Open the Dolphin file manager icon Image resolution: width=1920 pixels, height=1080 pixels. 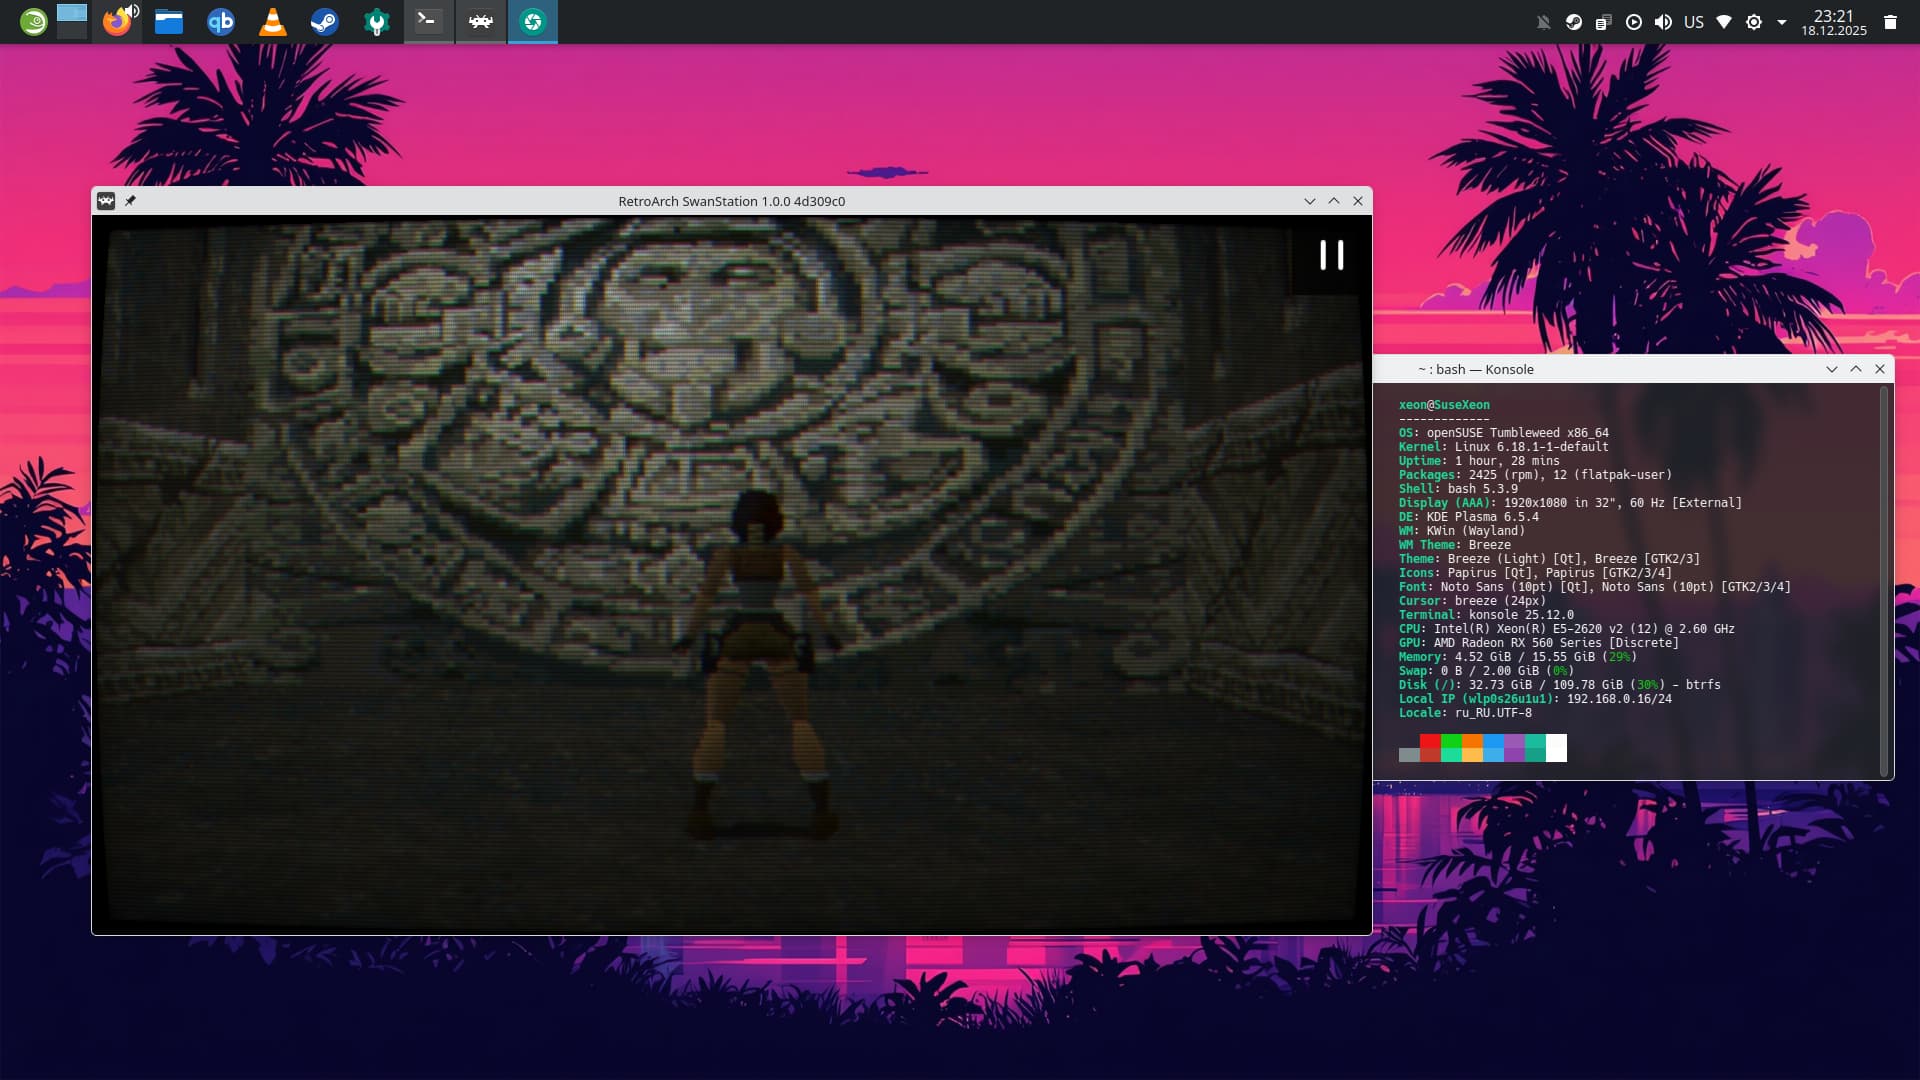pyautogui.click(x=169, y=22)
